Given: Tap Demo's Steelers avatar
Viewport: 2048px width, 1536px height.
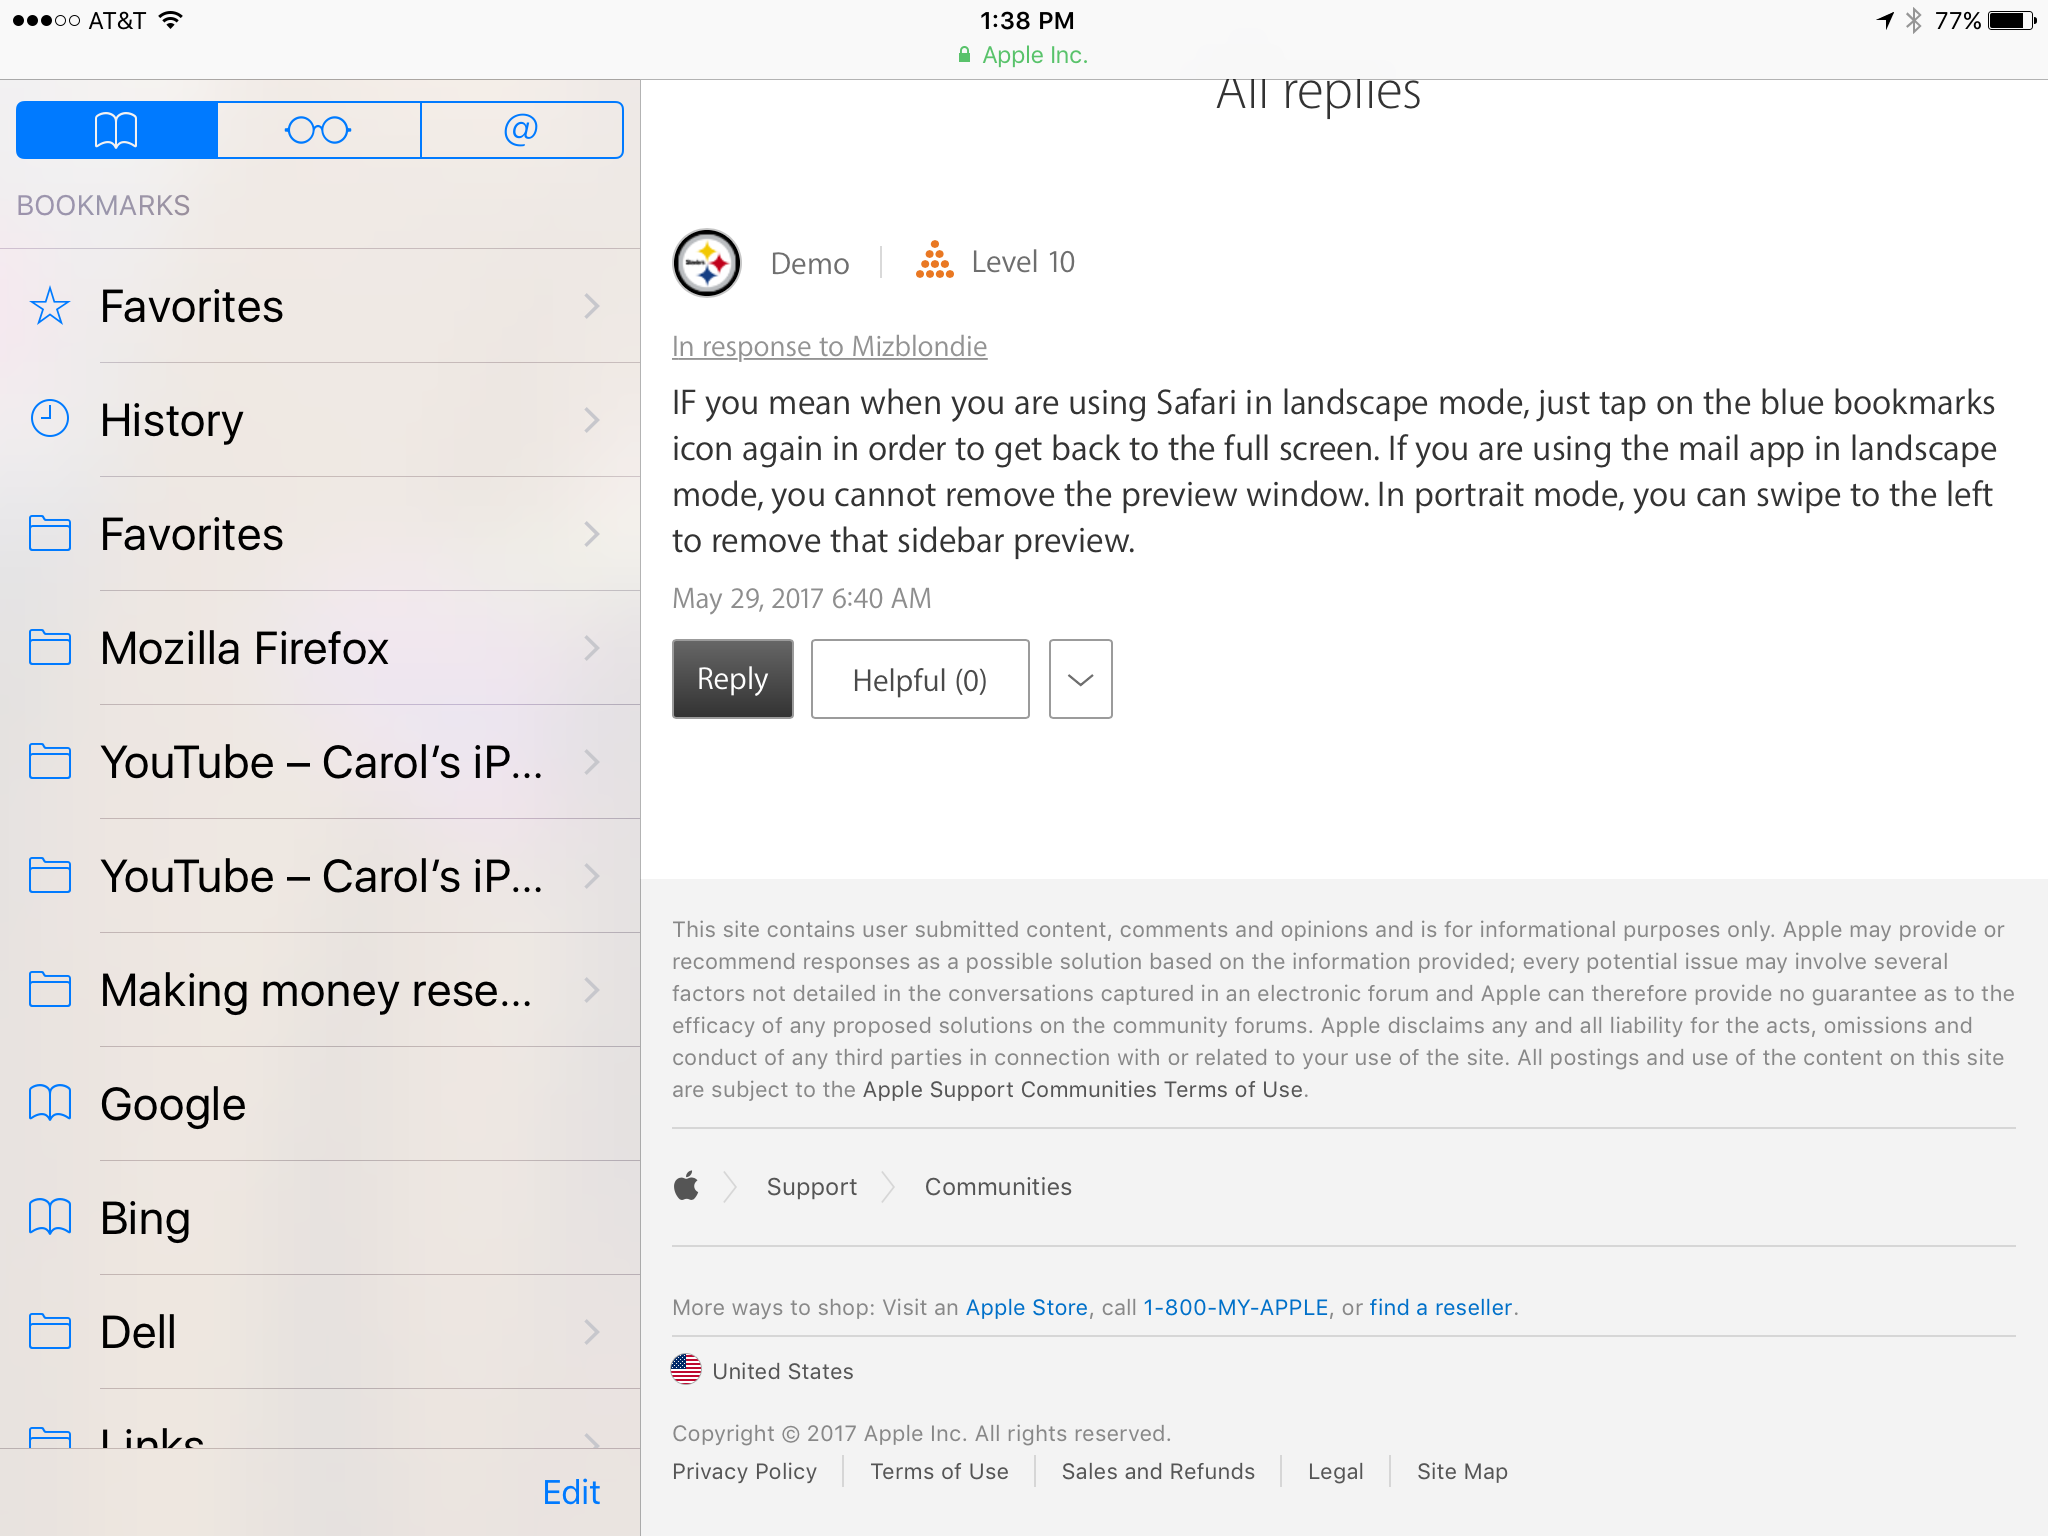Looking at the screenshot, I should tap(707, 263).
